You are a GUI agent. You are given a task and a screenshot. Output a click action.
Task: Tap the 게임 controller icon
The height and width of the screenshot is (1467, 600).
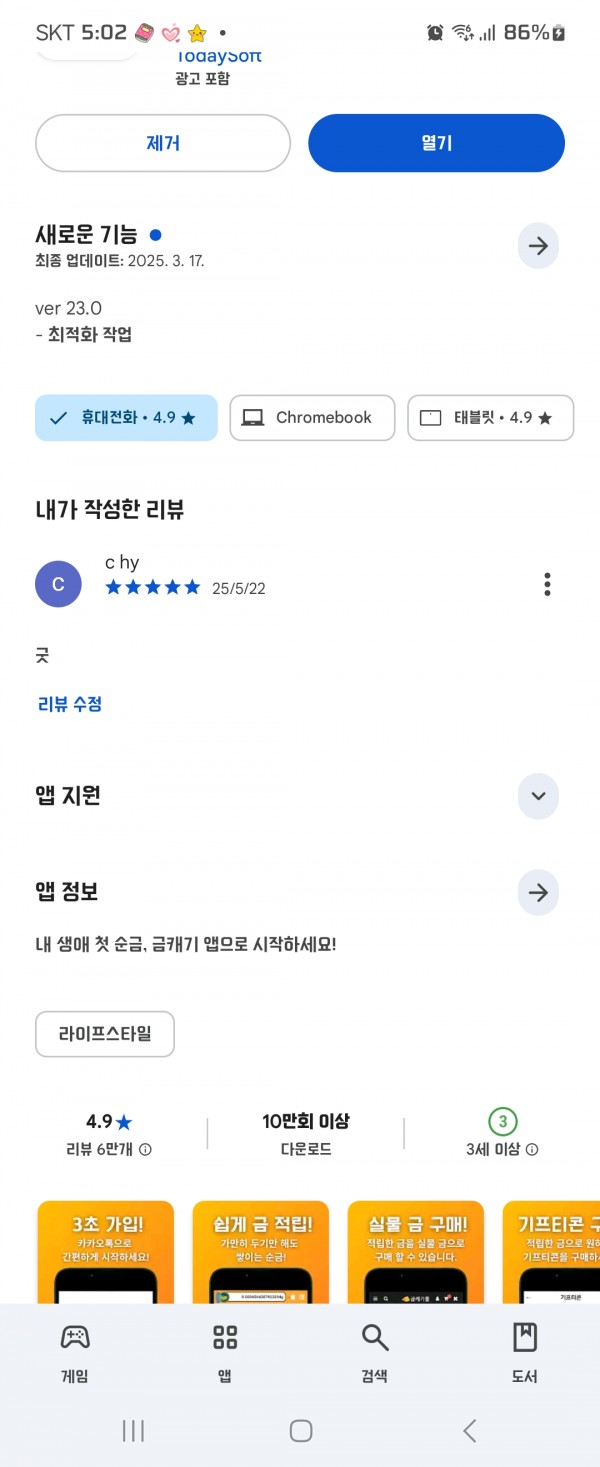(x=75, y=1337)
